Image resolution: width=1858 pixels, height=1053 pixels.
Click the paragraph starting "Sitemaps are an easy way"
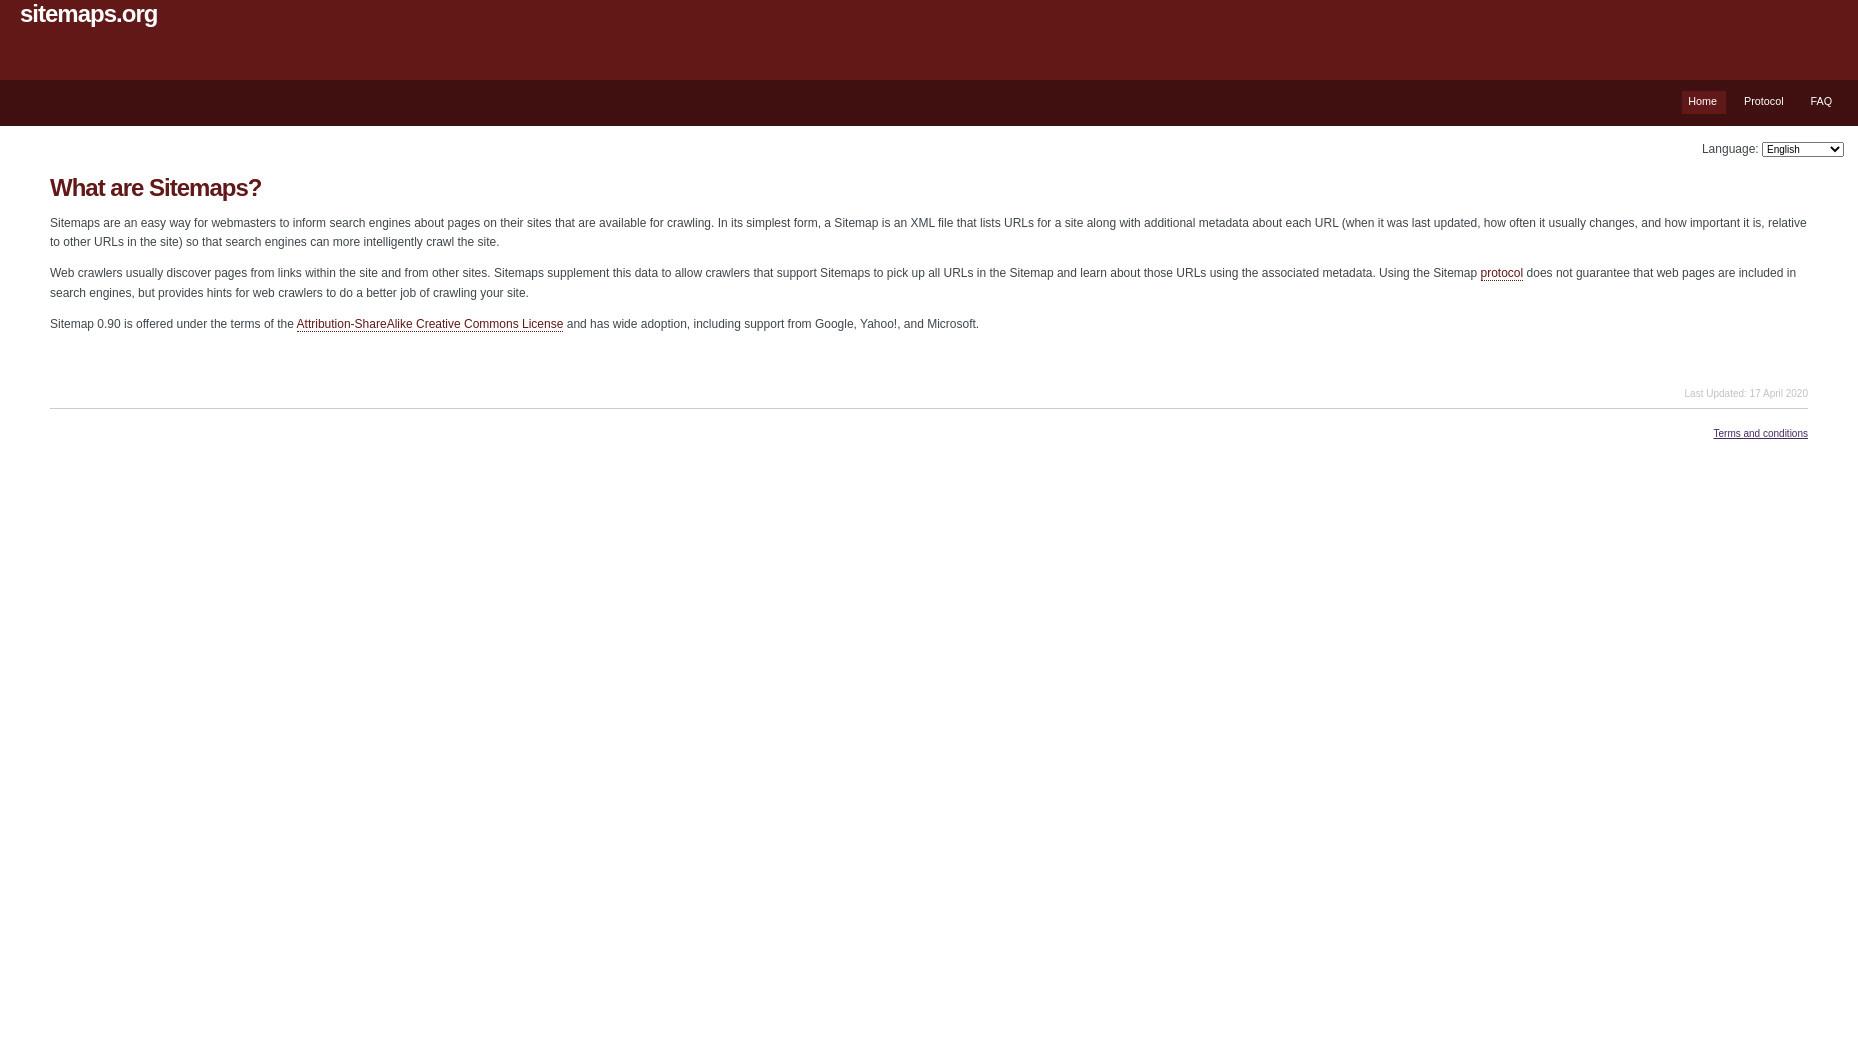[928, 233]
